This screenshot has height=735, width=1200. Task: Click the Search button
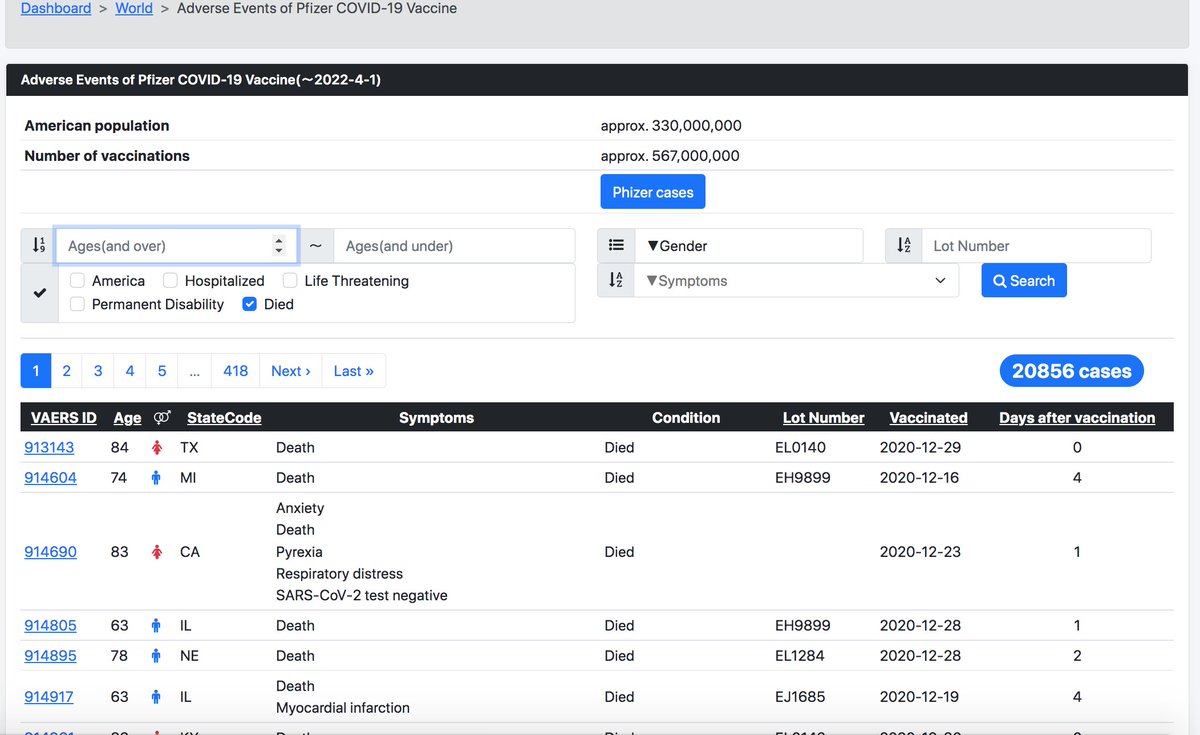coord(1024,281)
